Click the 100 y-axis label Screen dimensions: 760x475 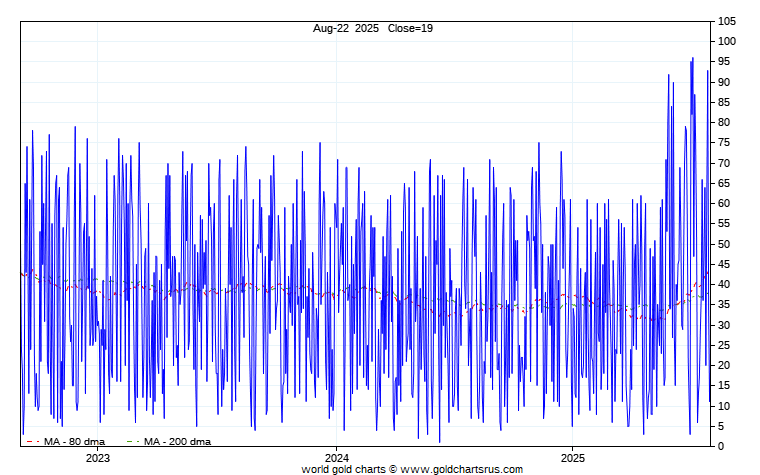(727, 42)
